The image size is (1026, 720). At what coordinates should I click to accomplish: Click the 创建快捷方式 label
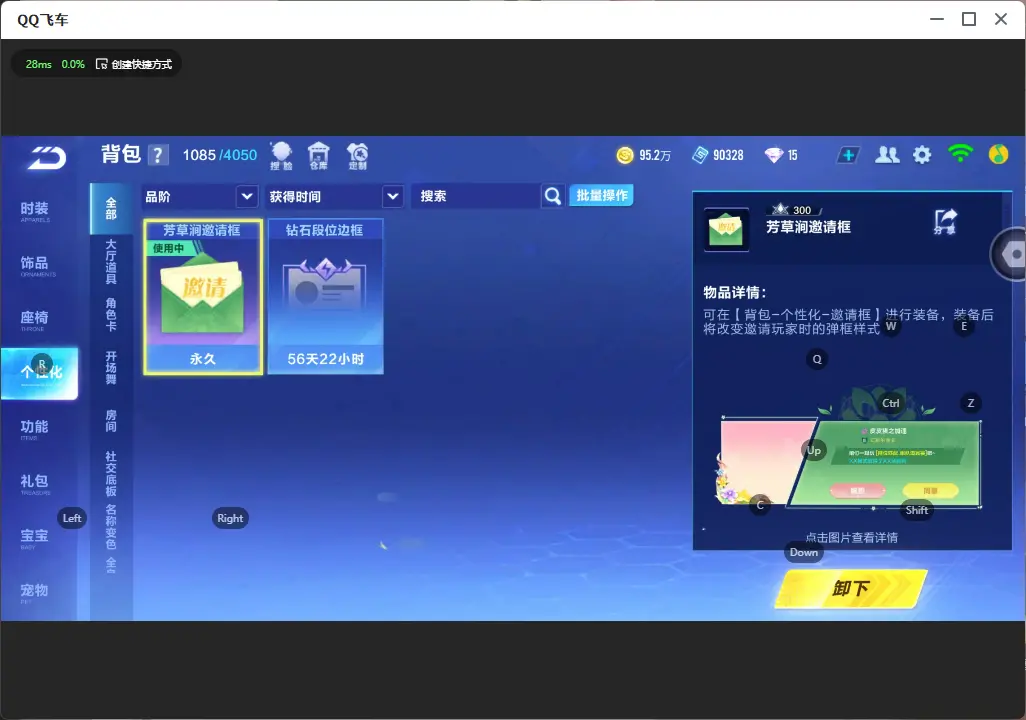pyautogui.click(x=141, y=64)
